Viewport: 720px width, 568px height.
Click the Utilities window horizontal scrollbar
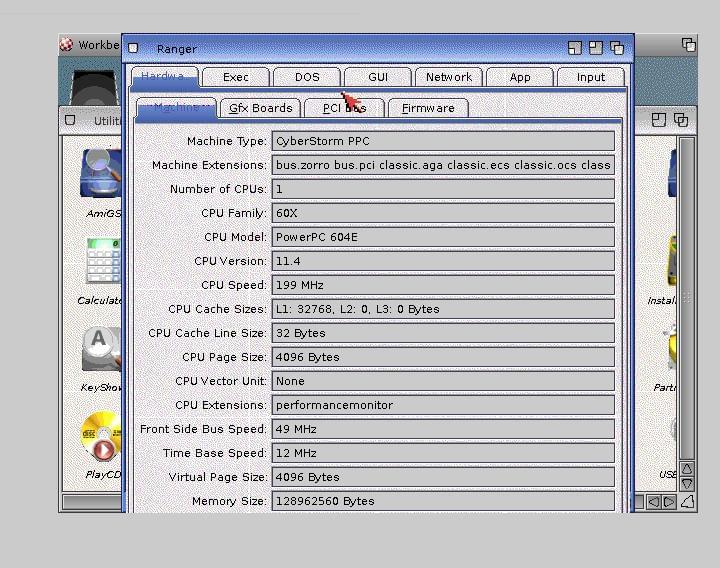point(92,502)
